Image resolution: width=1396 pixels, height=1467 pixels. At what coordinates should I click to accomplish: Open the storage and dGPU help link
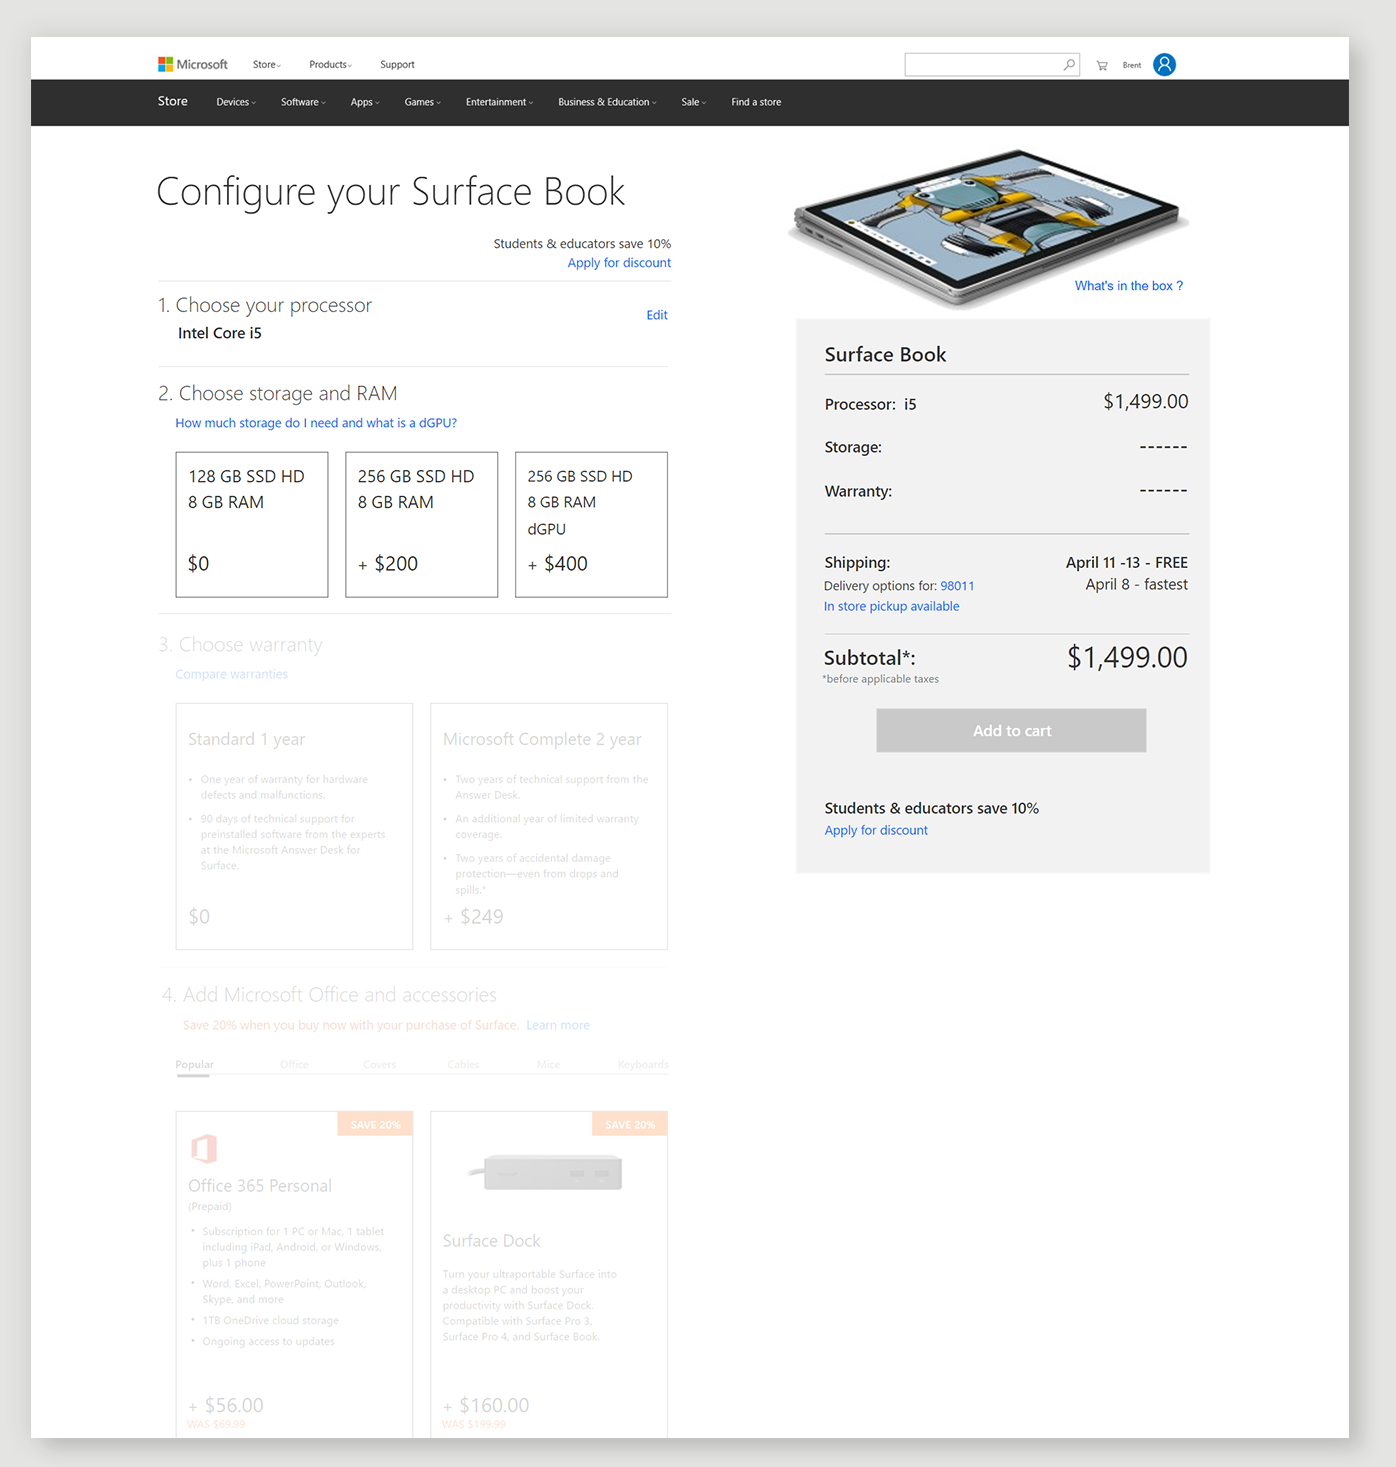316,423
